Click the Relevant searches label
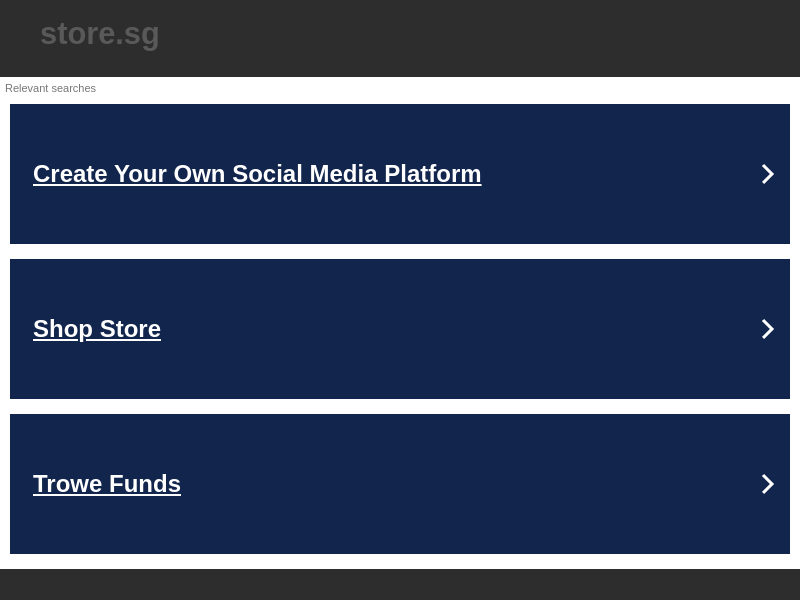 [51, 89]
